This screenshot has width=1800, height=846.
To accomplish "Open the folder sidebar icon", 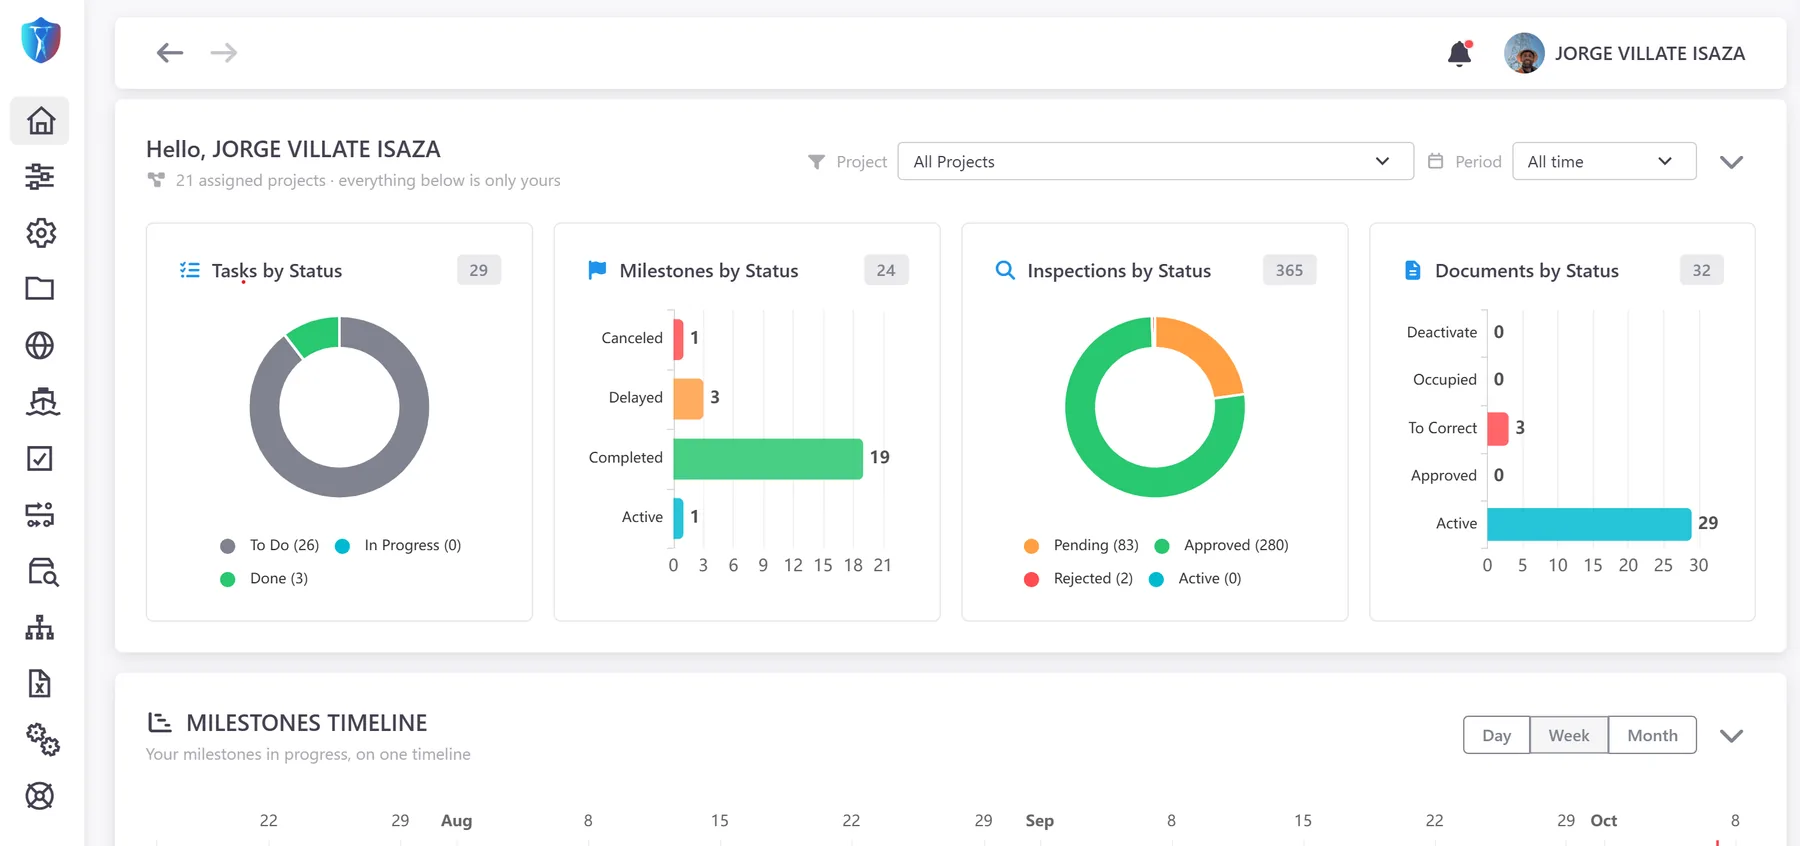I will click(x=40, y=289).
